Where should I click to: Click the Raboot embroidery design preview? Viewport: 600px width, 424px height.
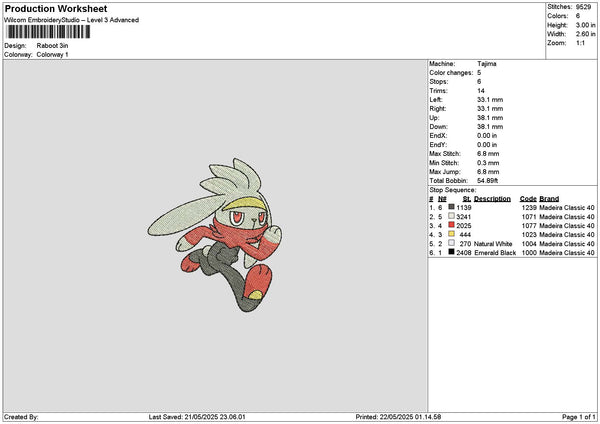(x=215, y=235)
